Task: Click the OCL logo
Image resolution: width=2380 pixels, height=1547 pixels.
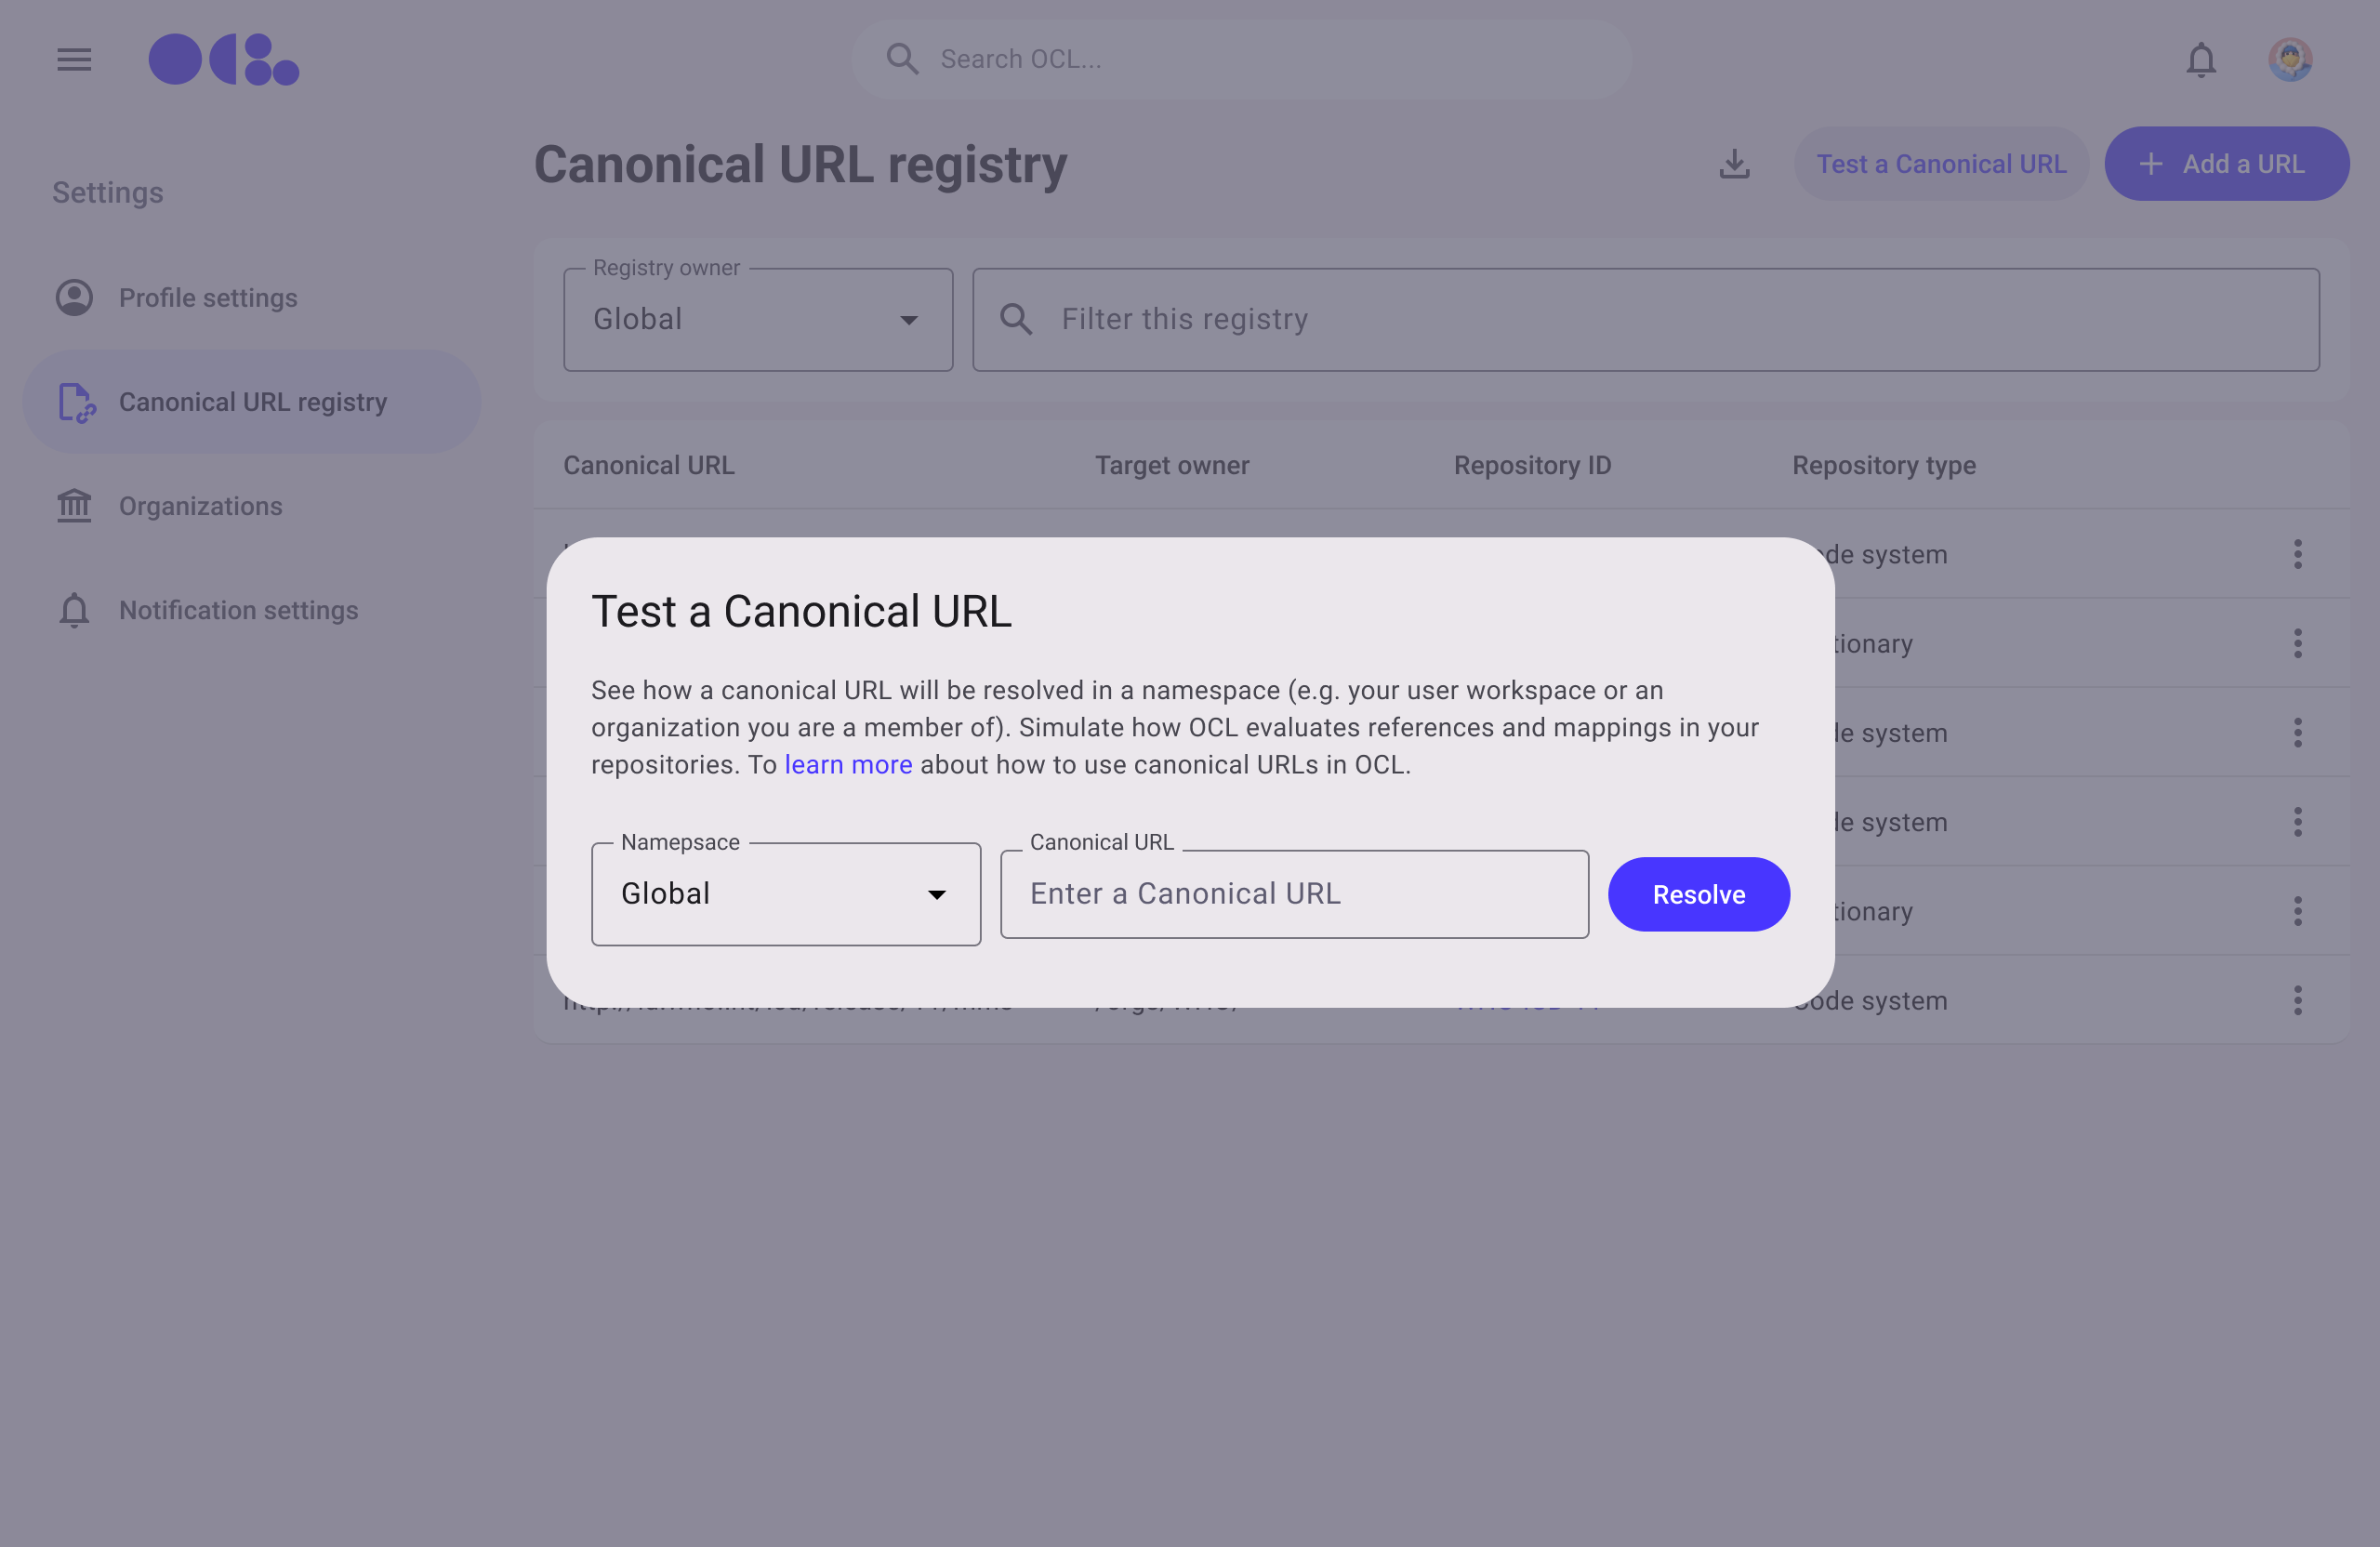Action: [224, 60]
